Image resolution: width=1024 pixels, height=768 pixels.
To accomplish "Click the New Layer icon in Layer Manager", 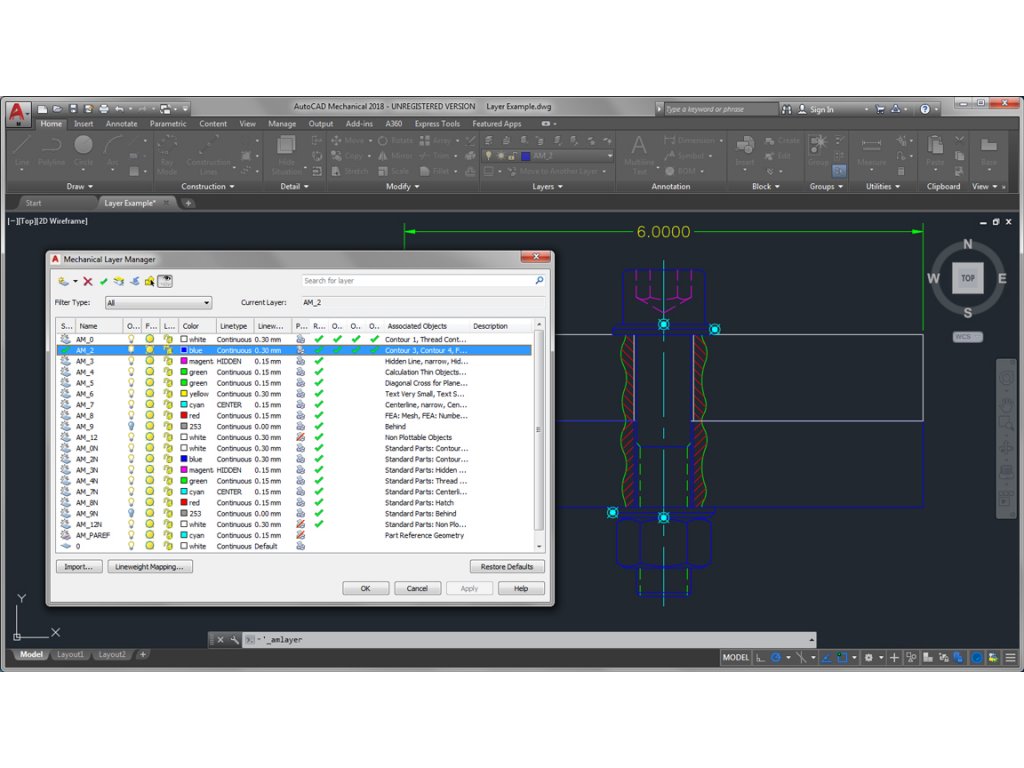I will pos(63,281).
